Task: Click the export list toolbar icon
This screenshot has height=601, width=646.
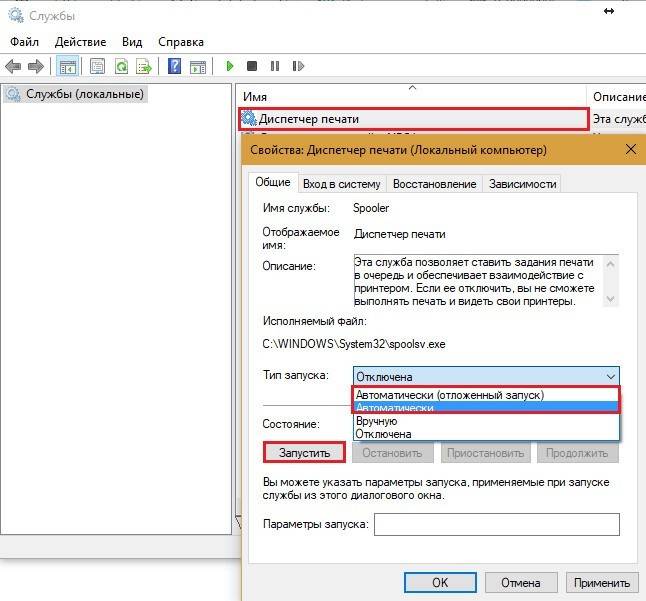Action: click(144, 66)
